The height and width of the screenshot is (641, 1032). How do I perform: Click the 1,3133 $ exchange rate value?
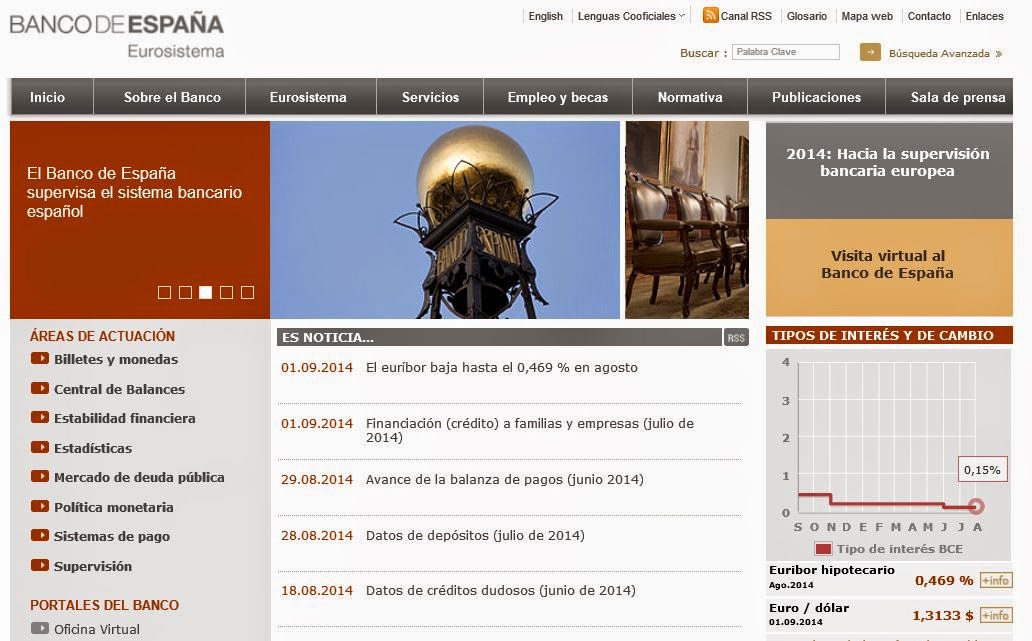(942, 615)
